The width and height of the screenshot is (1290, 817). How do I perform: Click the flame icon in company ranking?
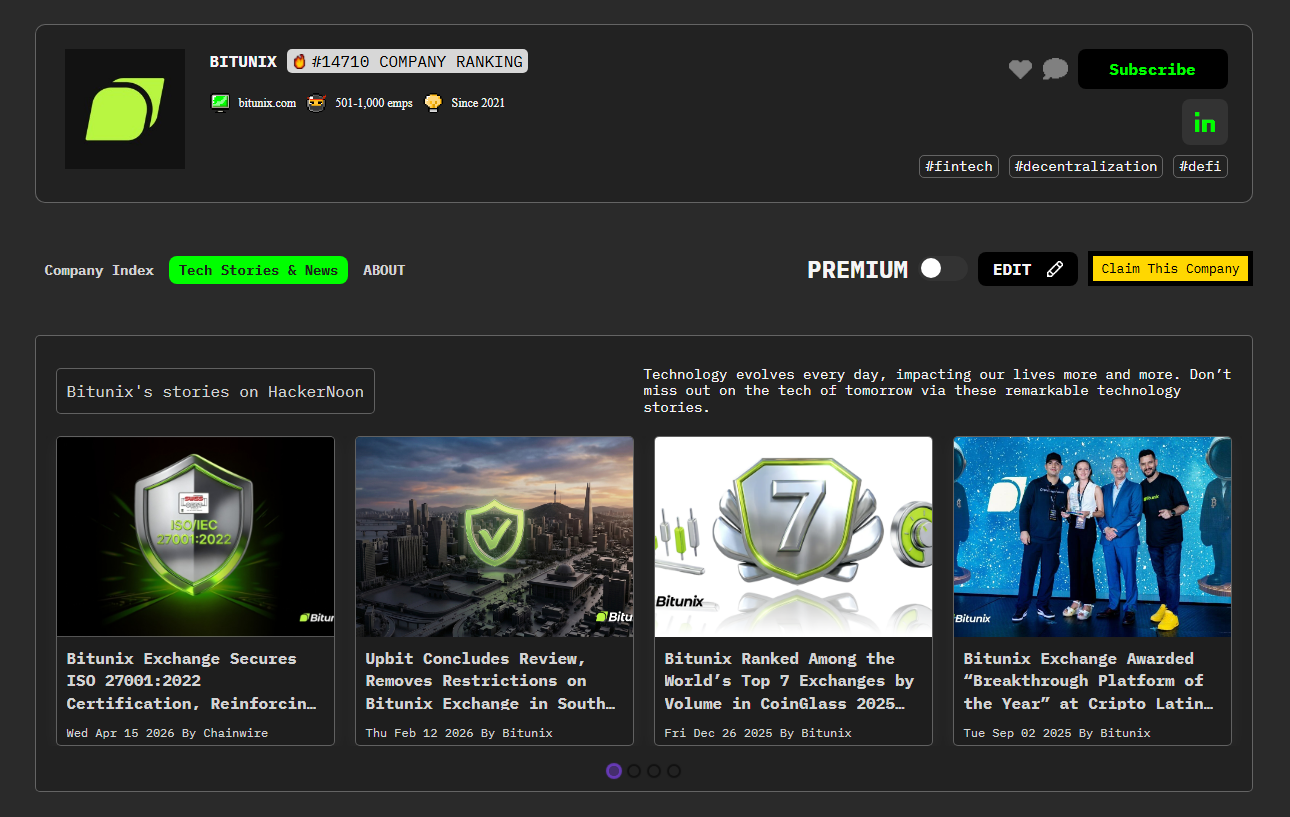299,62
